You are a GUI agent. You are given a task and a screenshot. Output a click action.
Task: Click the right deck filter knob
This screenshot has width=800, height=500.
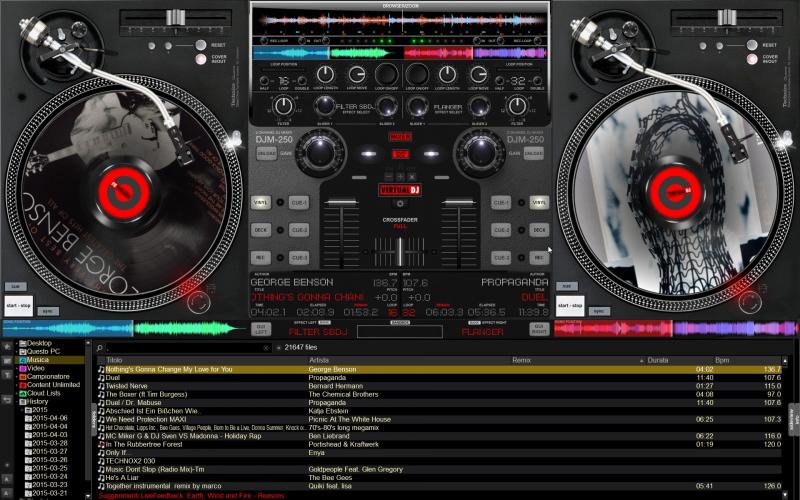(517, 106)
